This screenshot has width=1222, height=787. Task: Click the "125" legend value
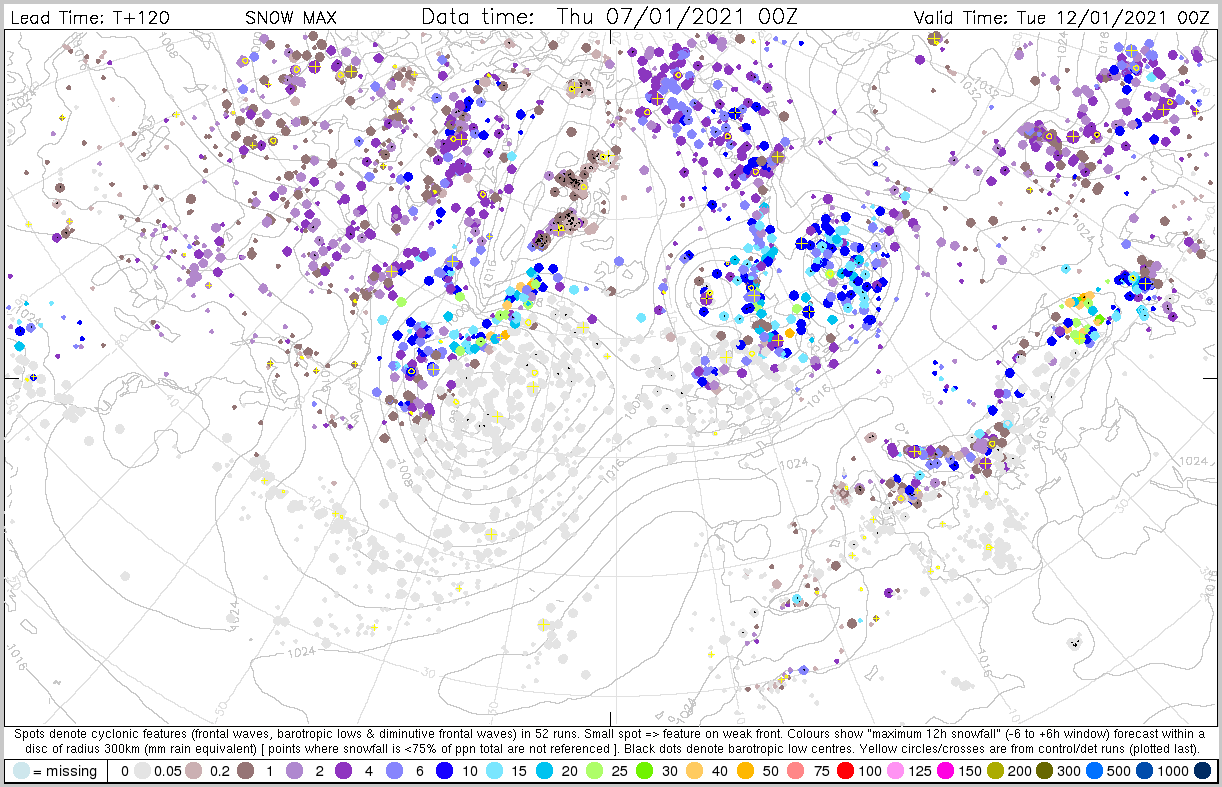pos(920,771)
